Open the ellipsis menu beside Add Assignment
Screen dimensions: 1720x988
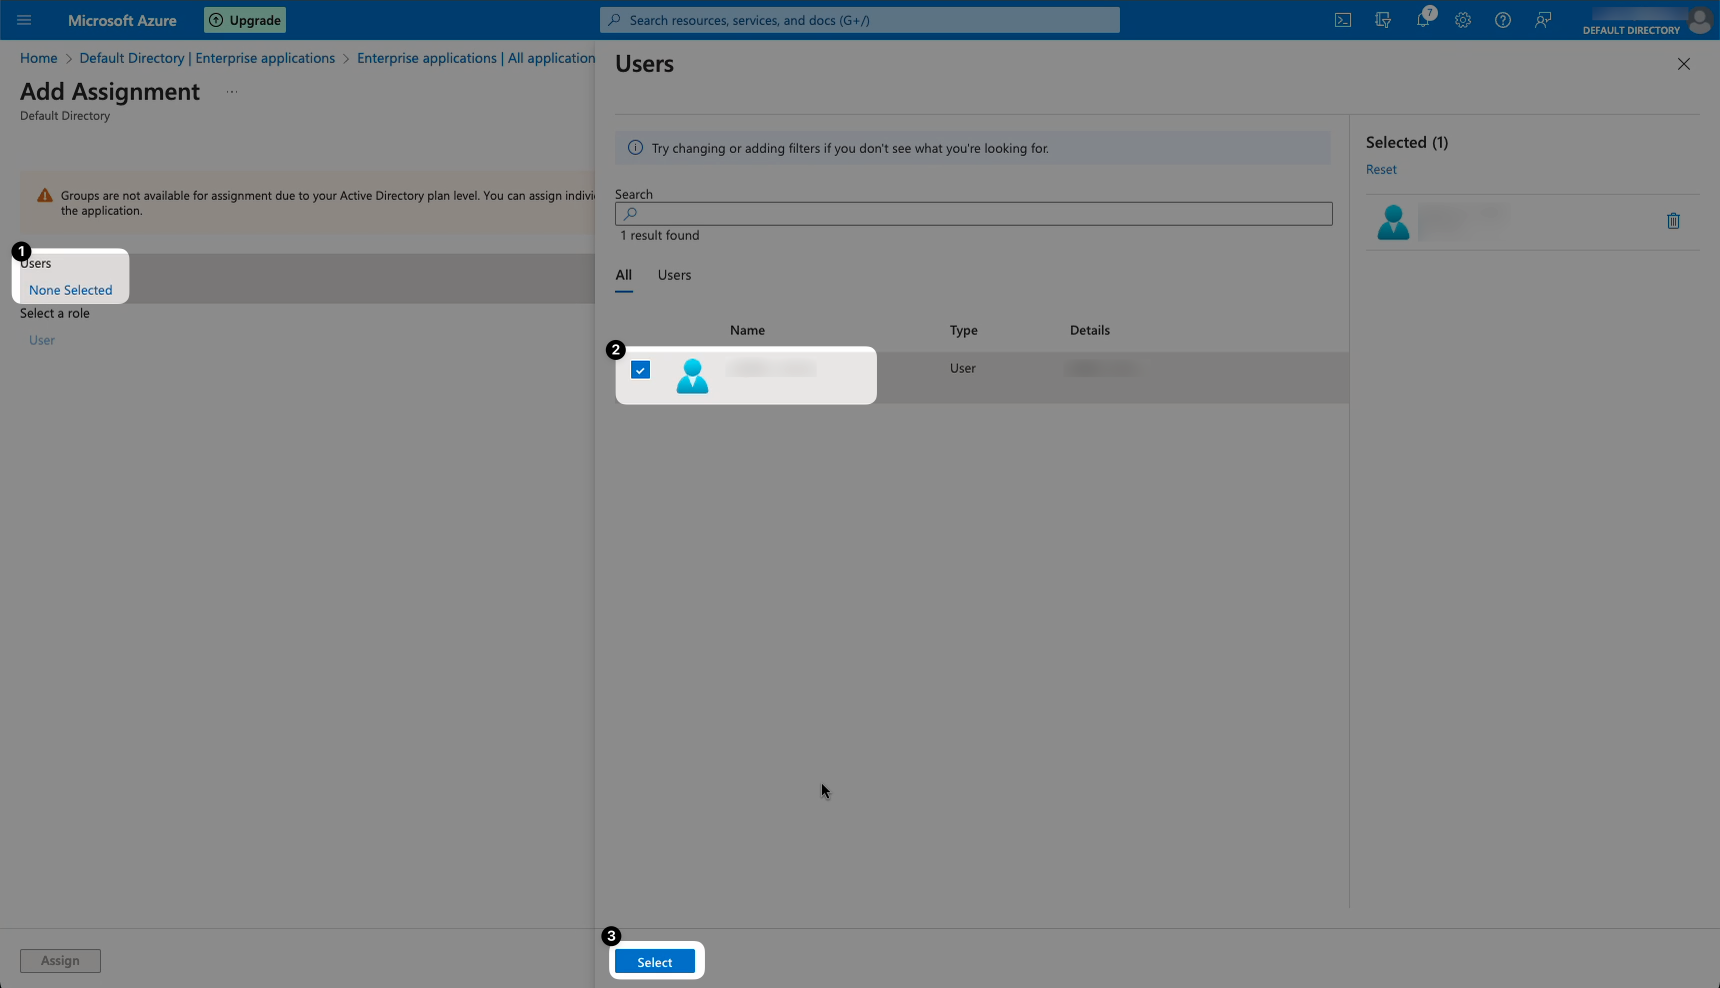click(232, 92)
